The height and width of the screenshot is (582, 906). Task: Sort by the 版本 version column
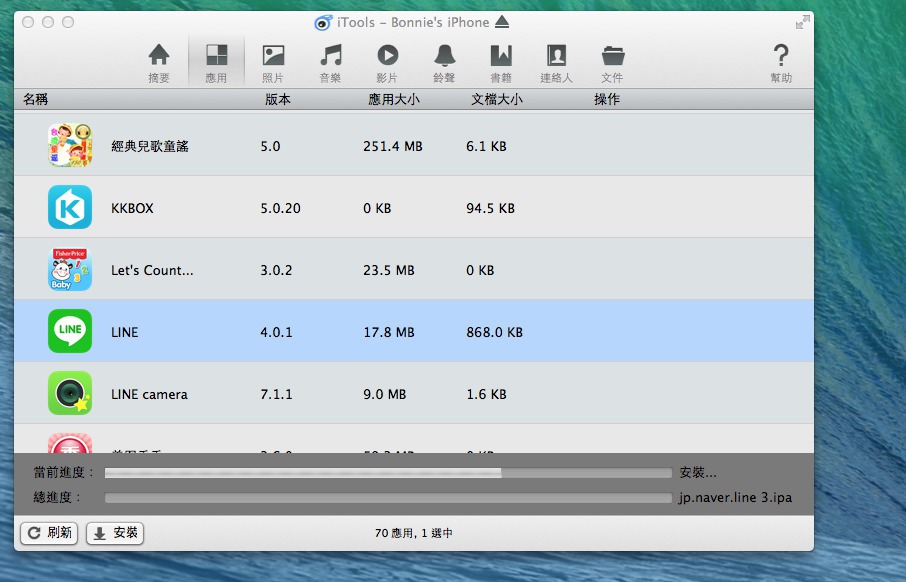(278, 99)
